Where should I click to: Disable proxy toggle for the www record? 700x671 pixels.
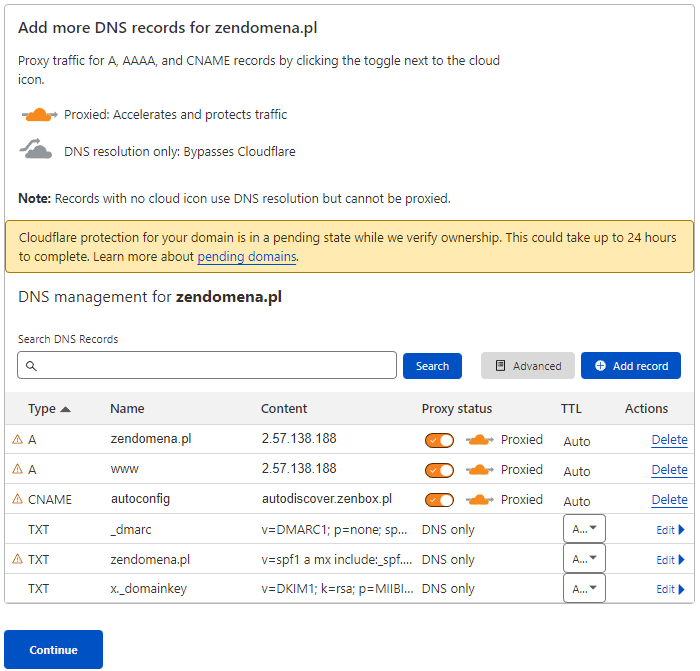coord(439,470)
